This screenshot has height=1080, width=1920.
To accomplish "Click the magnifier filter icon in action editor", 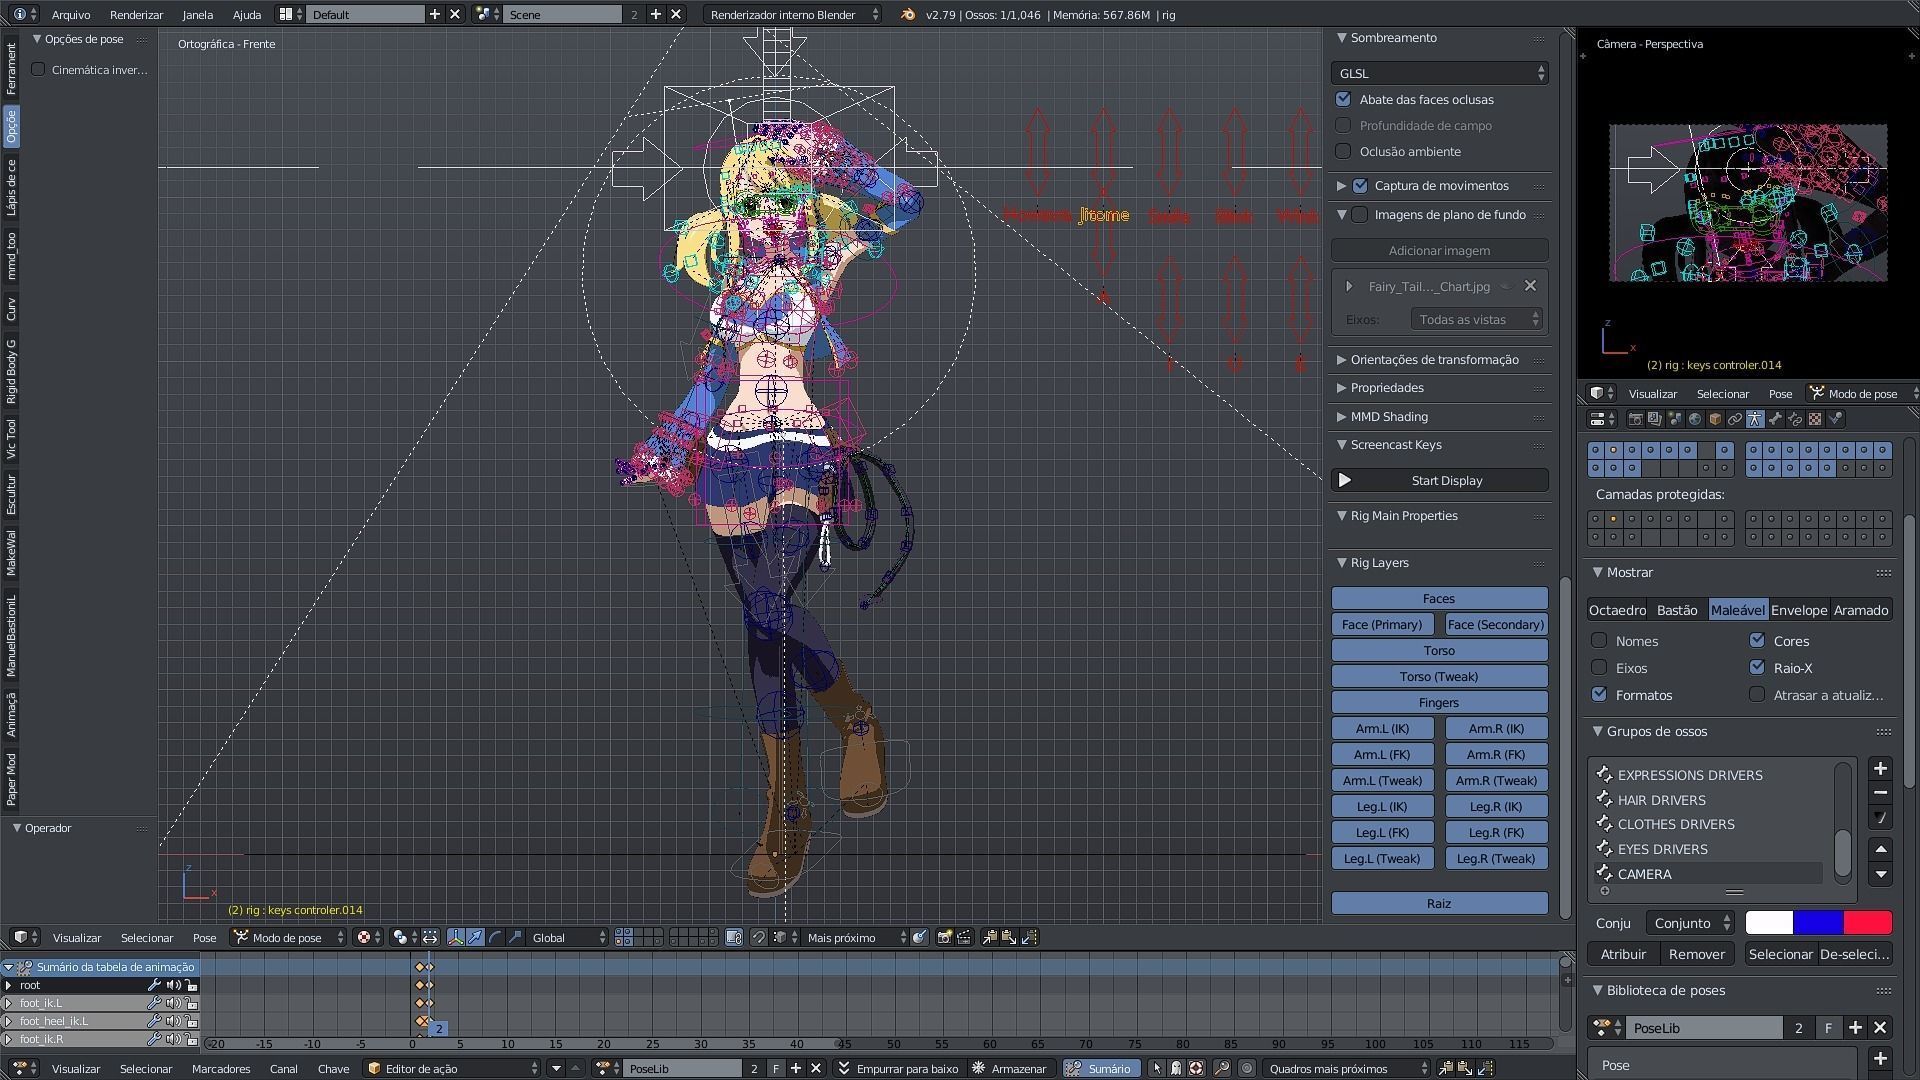I will 1222,1068.
